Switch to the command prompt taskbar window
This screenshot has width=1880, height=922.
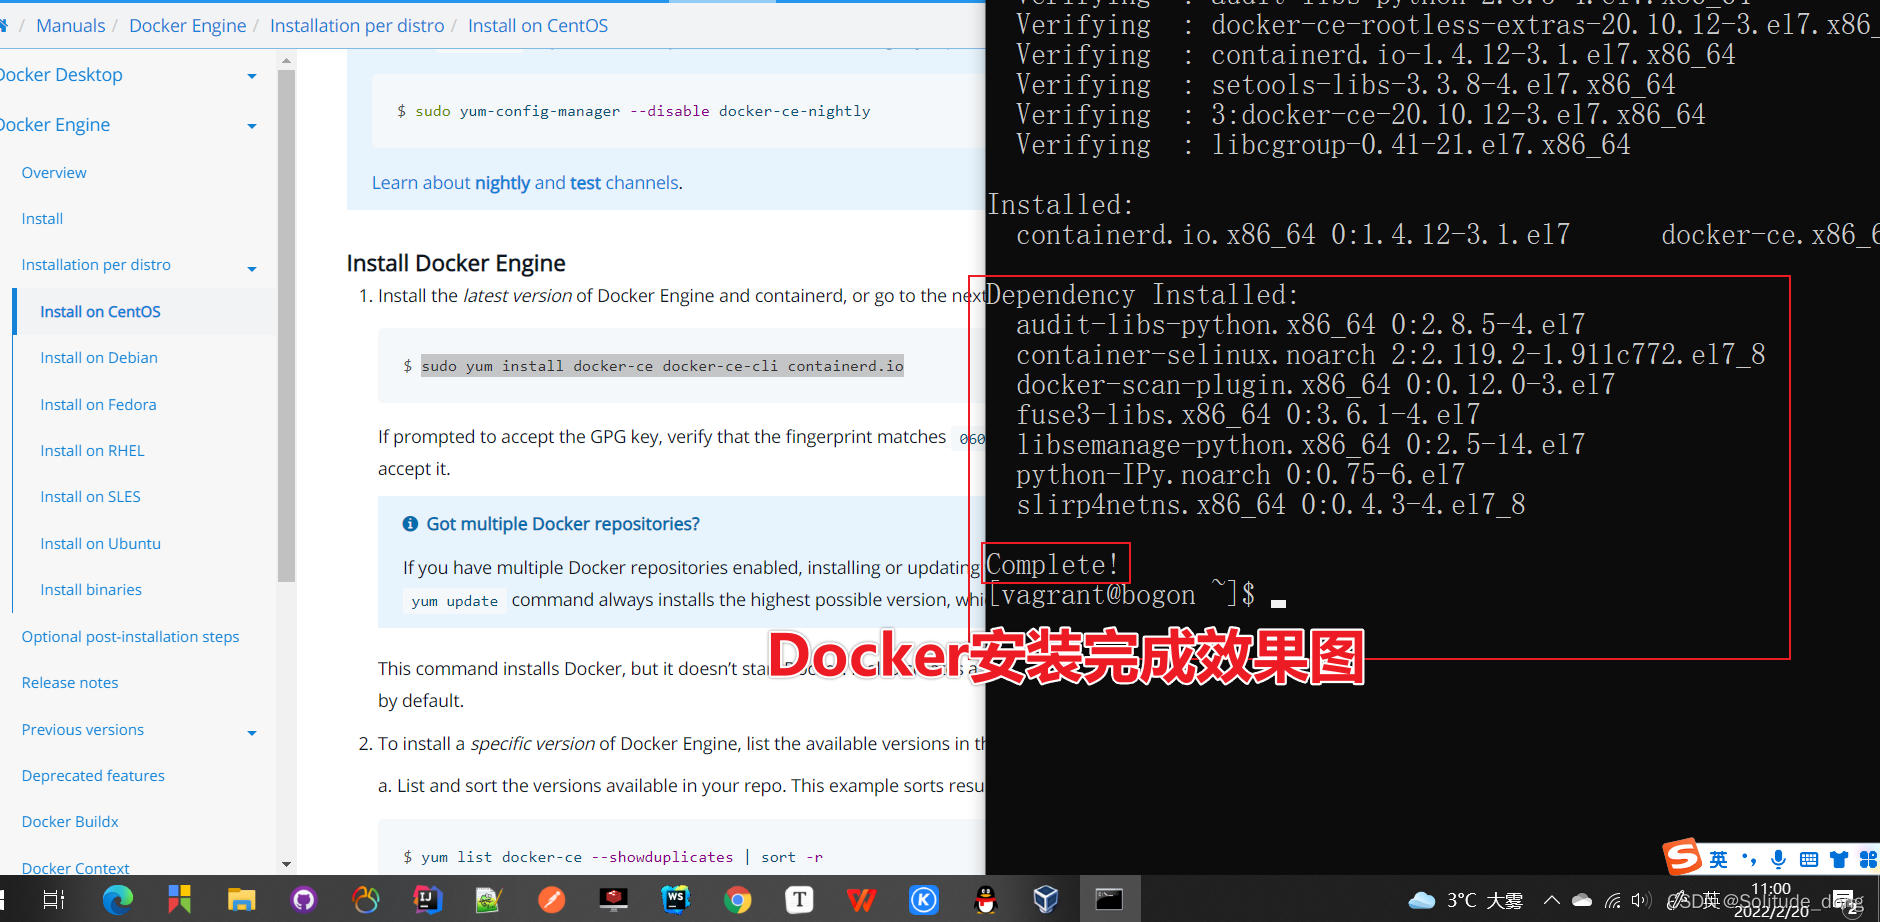pyautogui.click(x=1109, y=900)
